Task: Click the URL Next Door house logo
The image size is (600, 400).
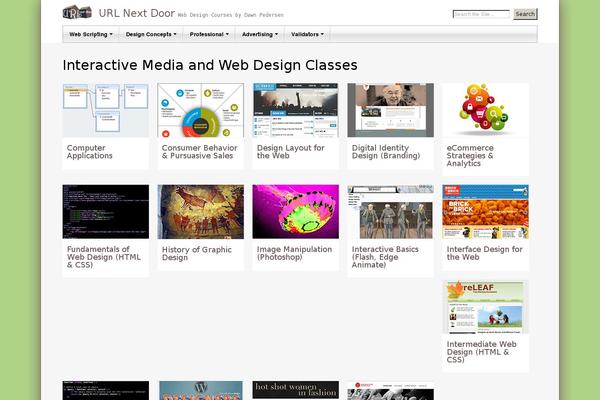Action: point(77,12)
